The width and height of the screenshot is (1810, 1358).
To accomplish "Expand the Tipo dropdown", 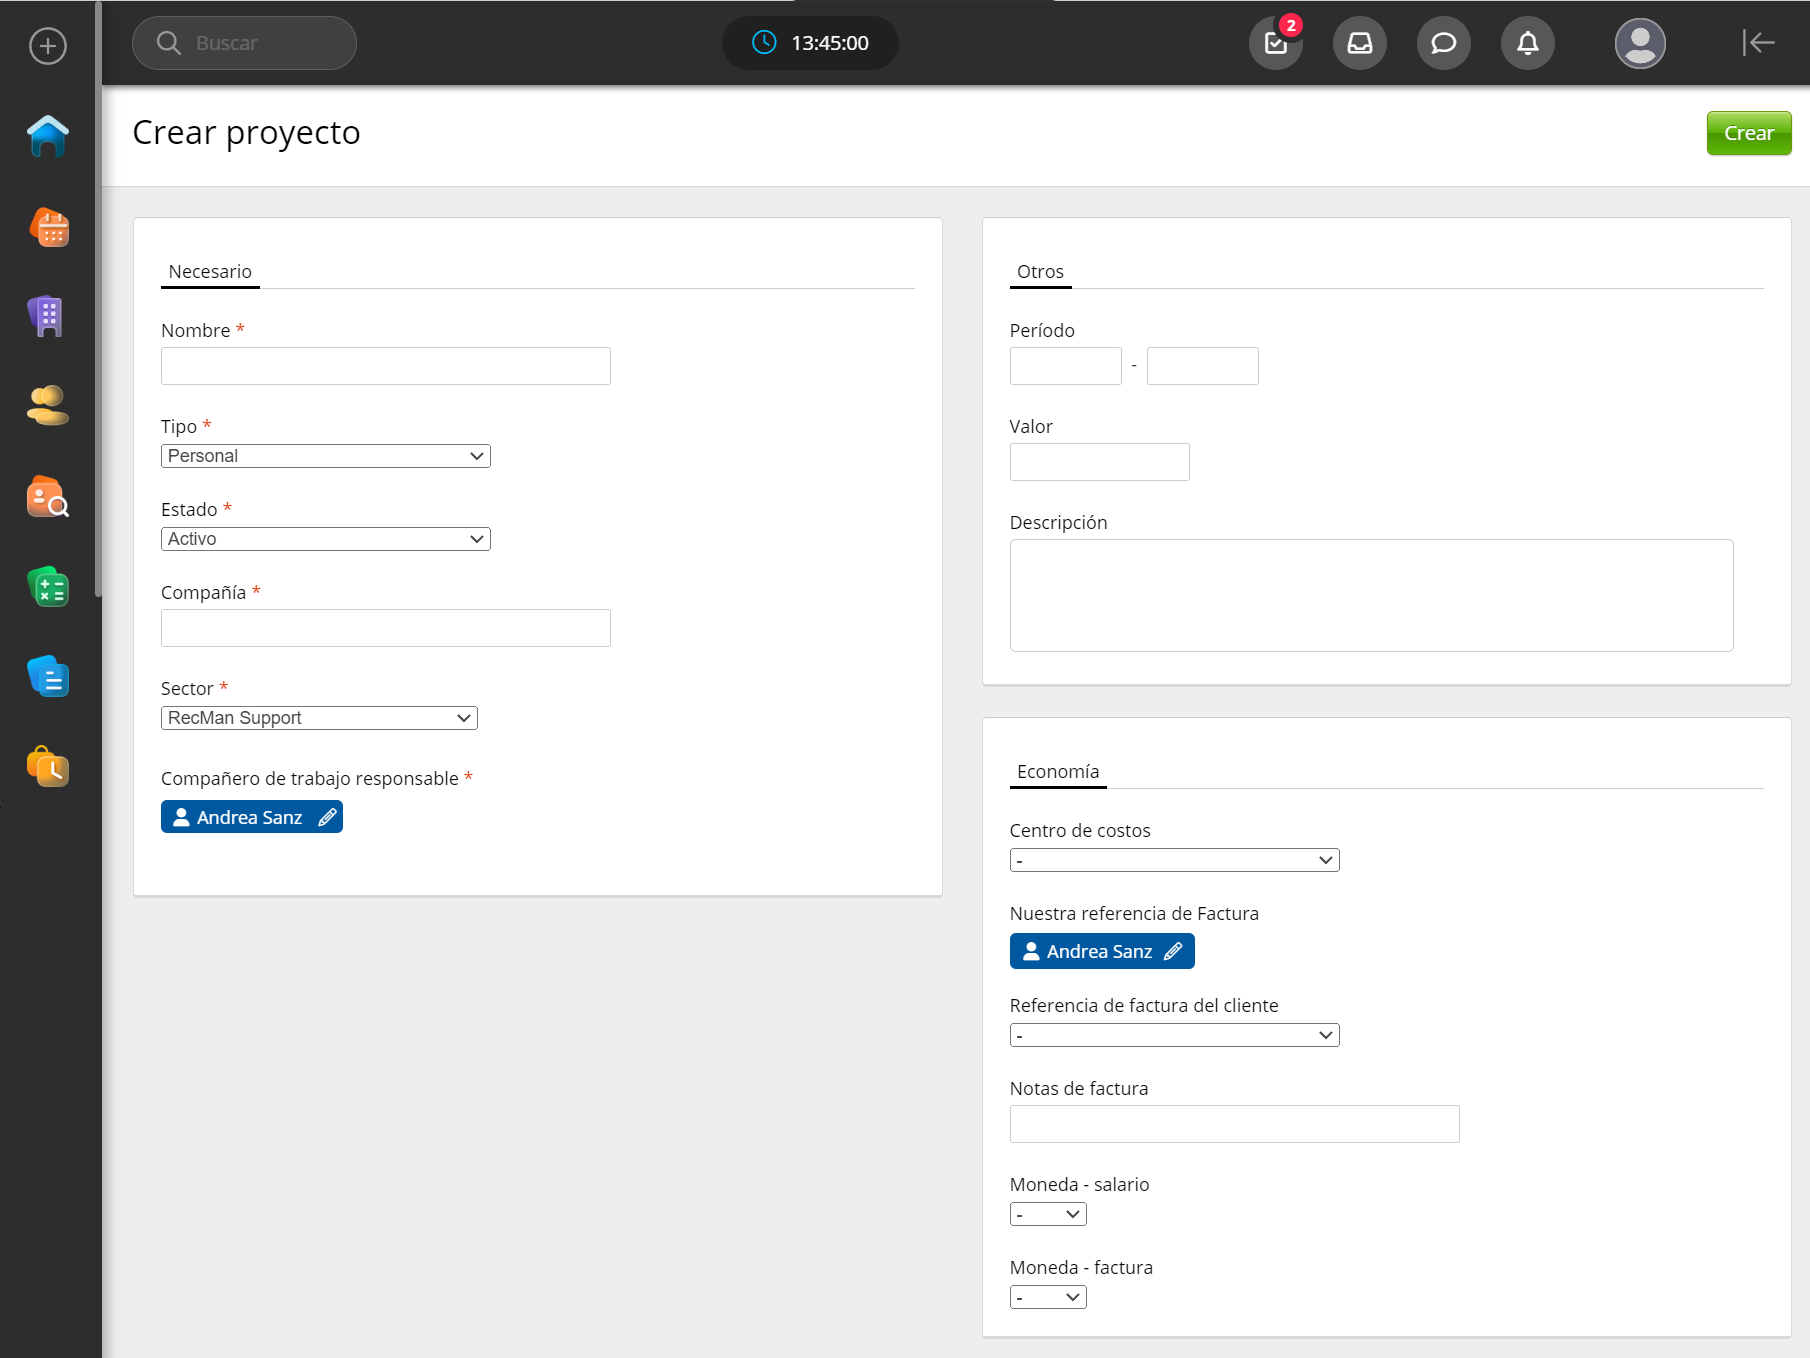I will 325,456.
